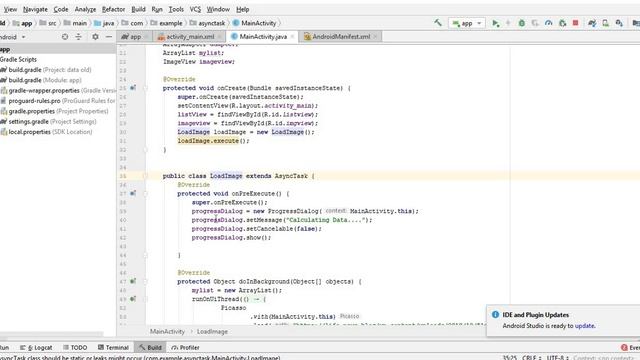Click override gutter icon beside doInBackground
The width and height of the screenshot is (640, 360).
tap(133, 281)
